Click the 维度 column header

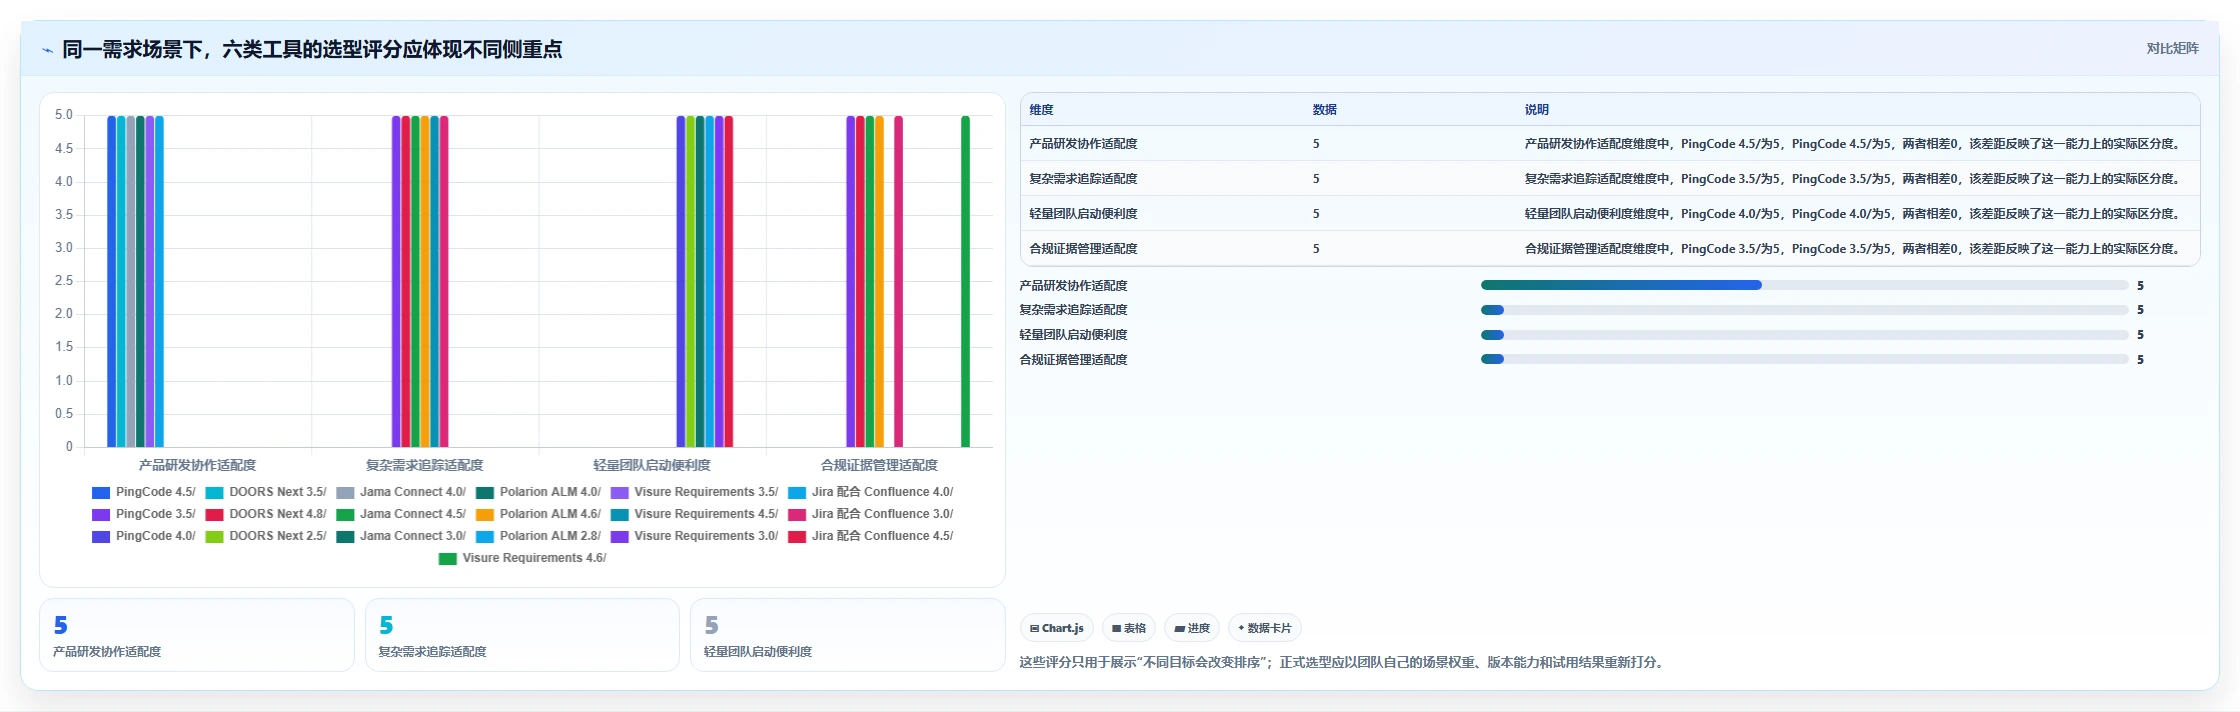[1041, 110]
